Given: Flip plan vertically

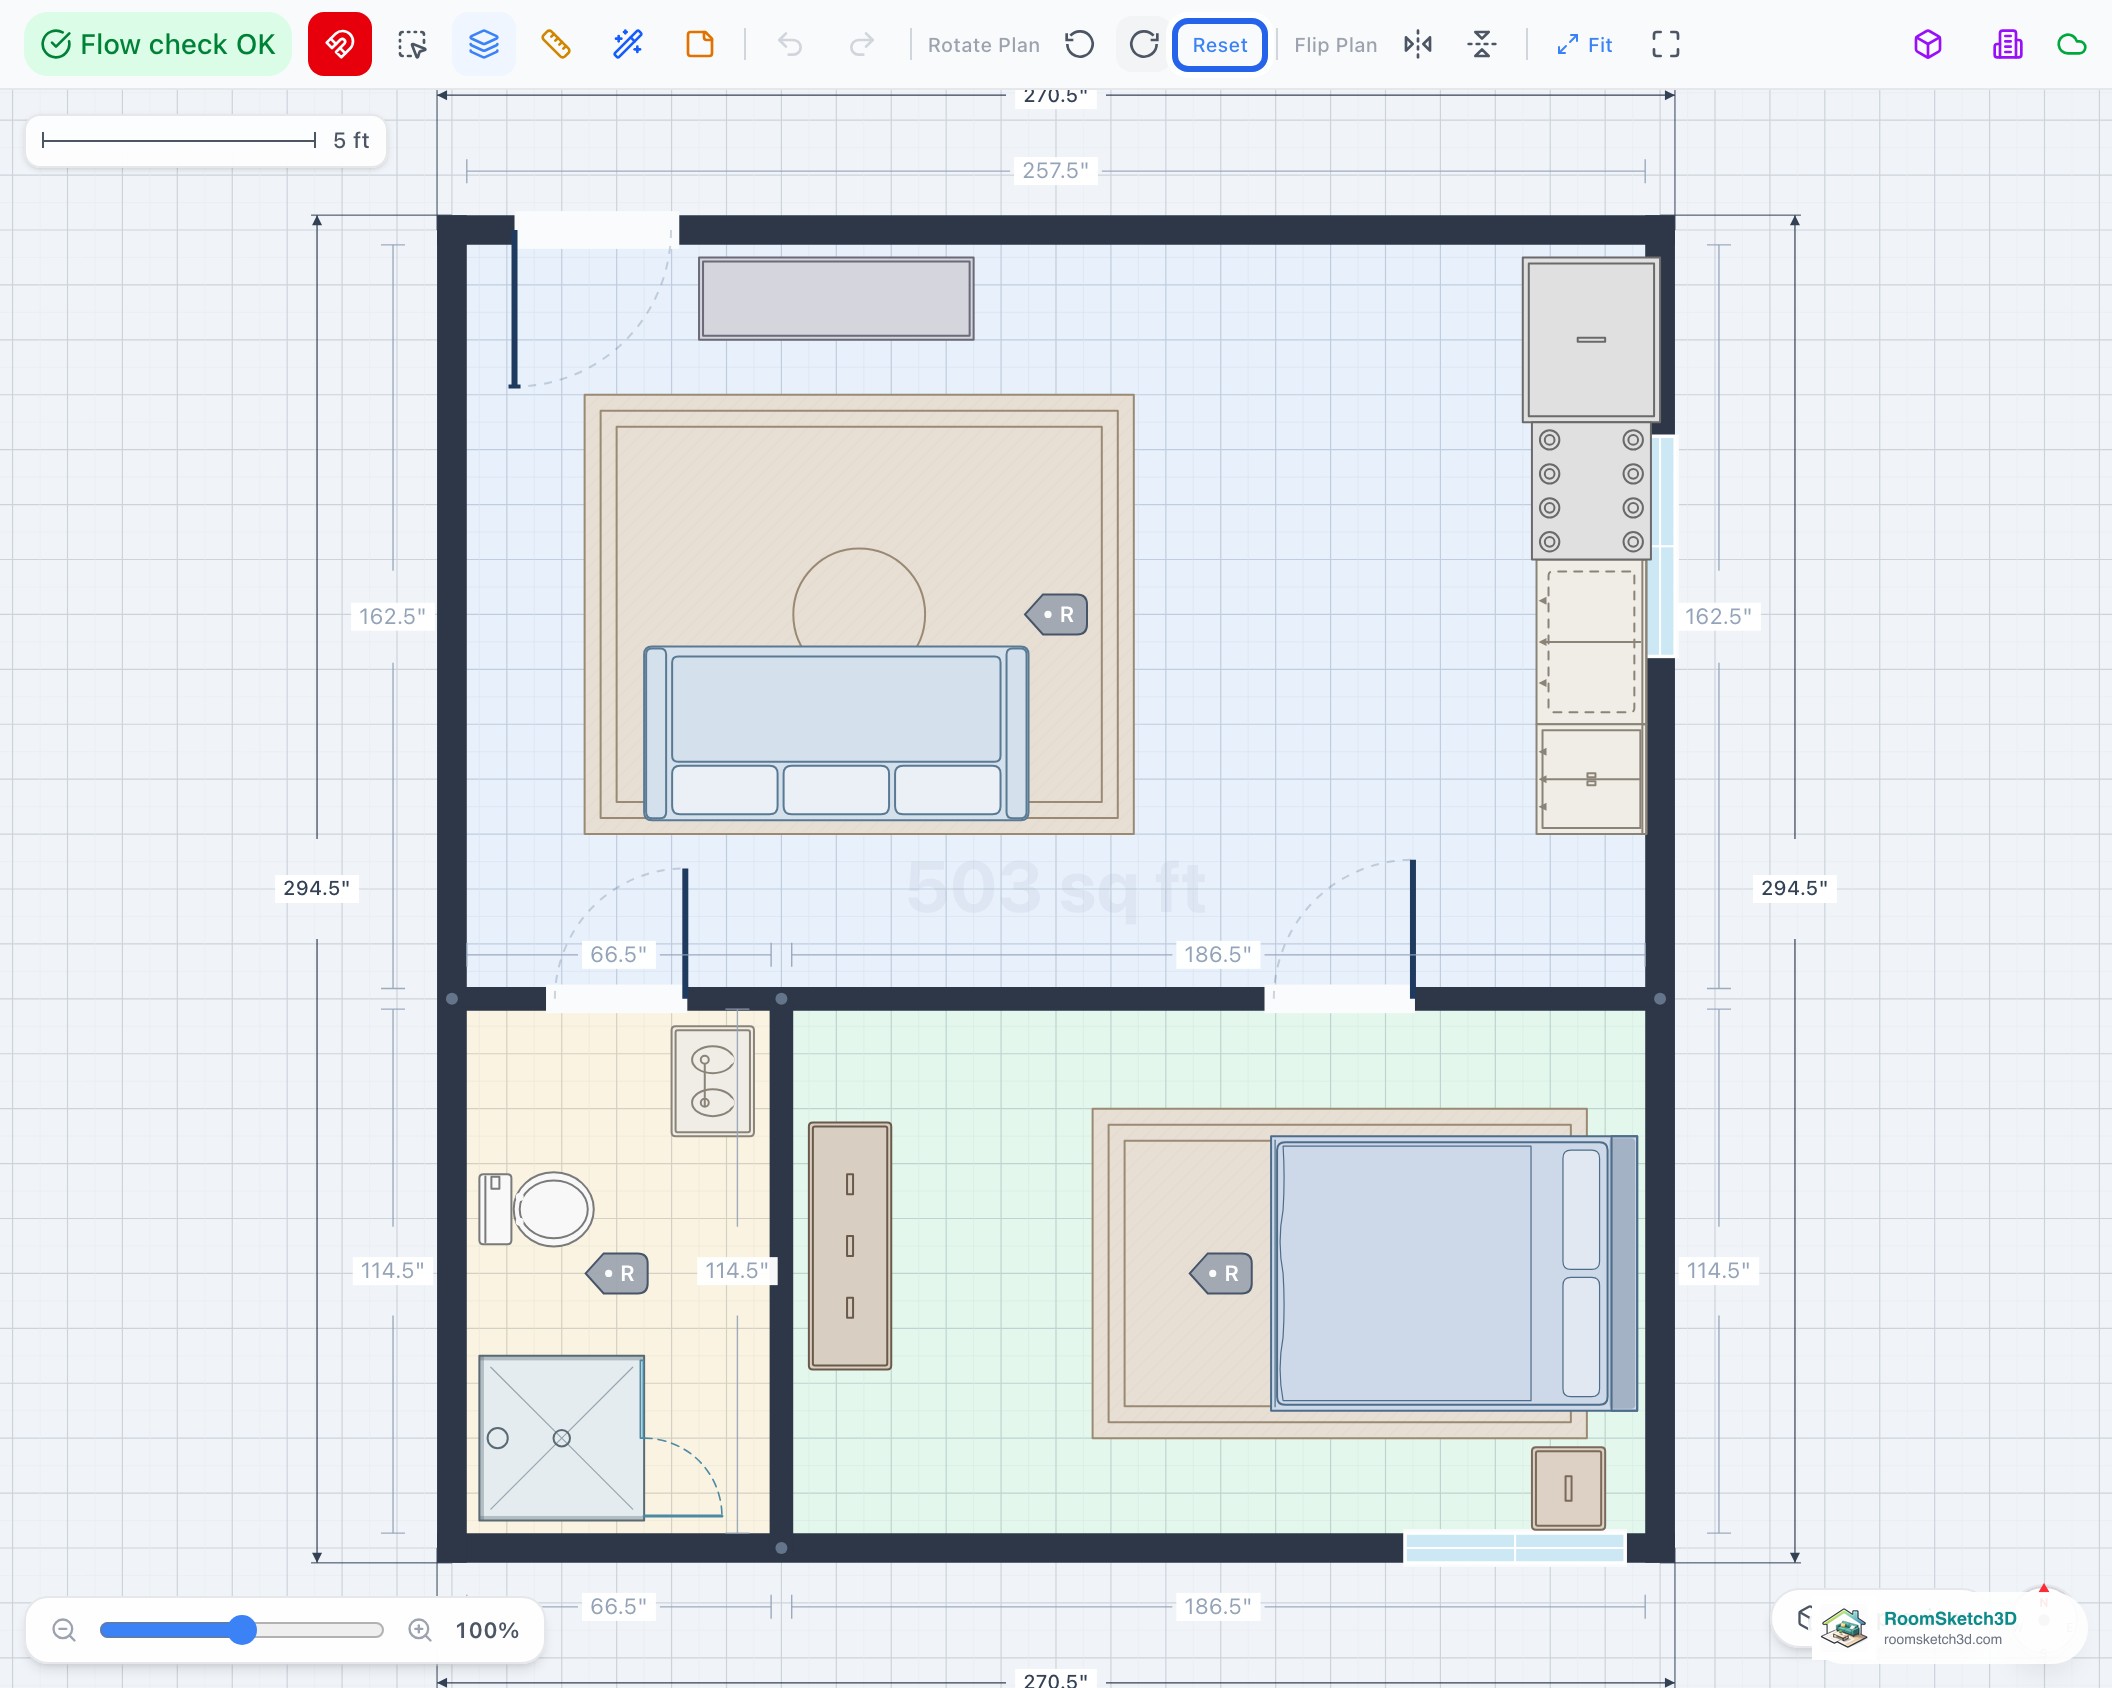Looking at the screenshot, I should pos(1482,44).
